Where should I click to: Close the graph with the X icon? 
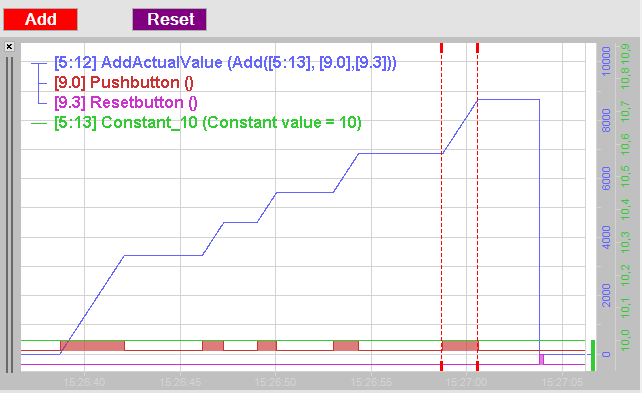[9, 47]
